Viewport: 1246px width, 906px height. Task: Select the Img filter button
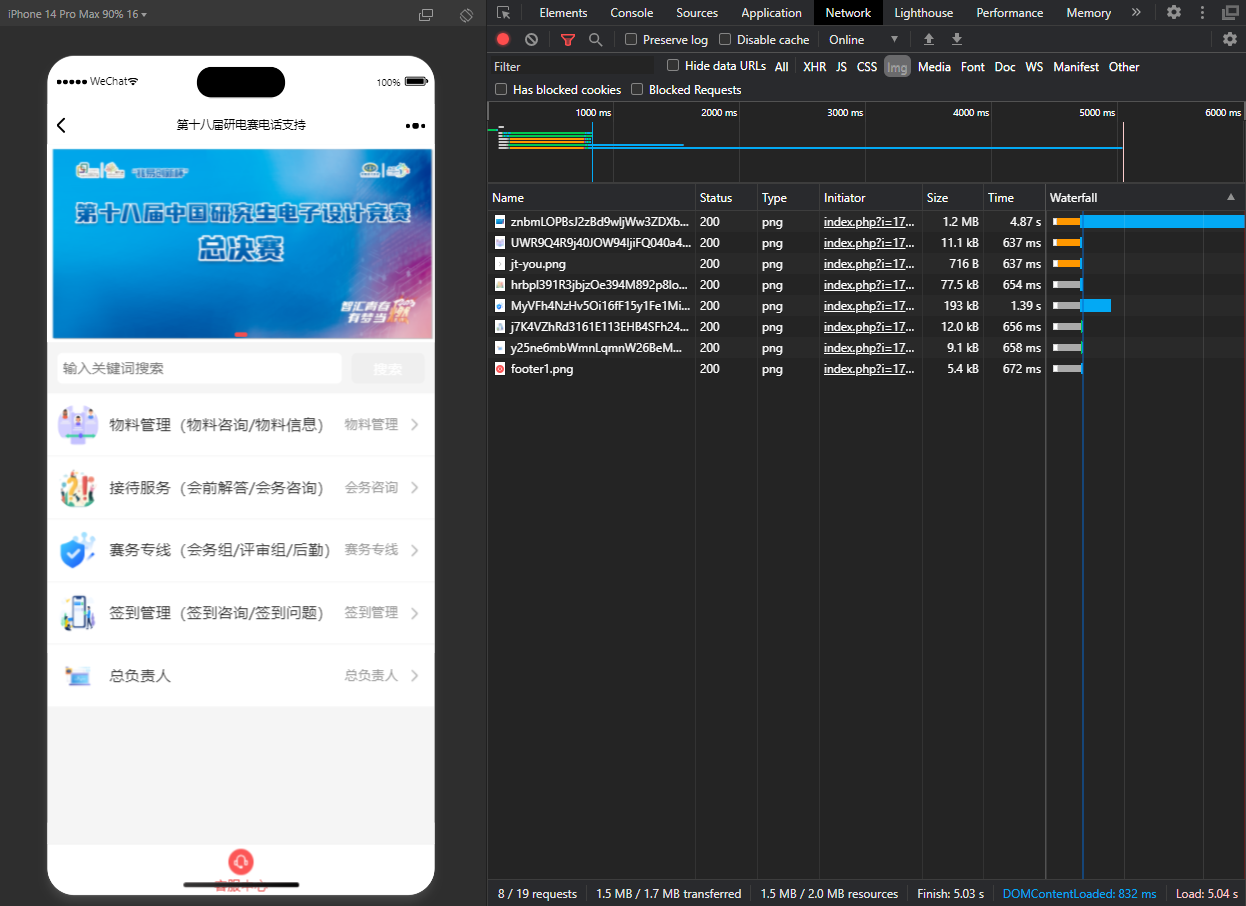click(x=897, y=67)
